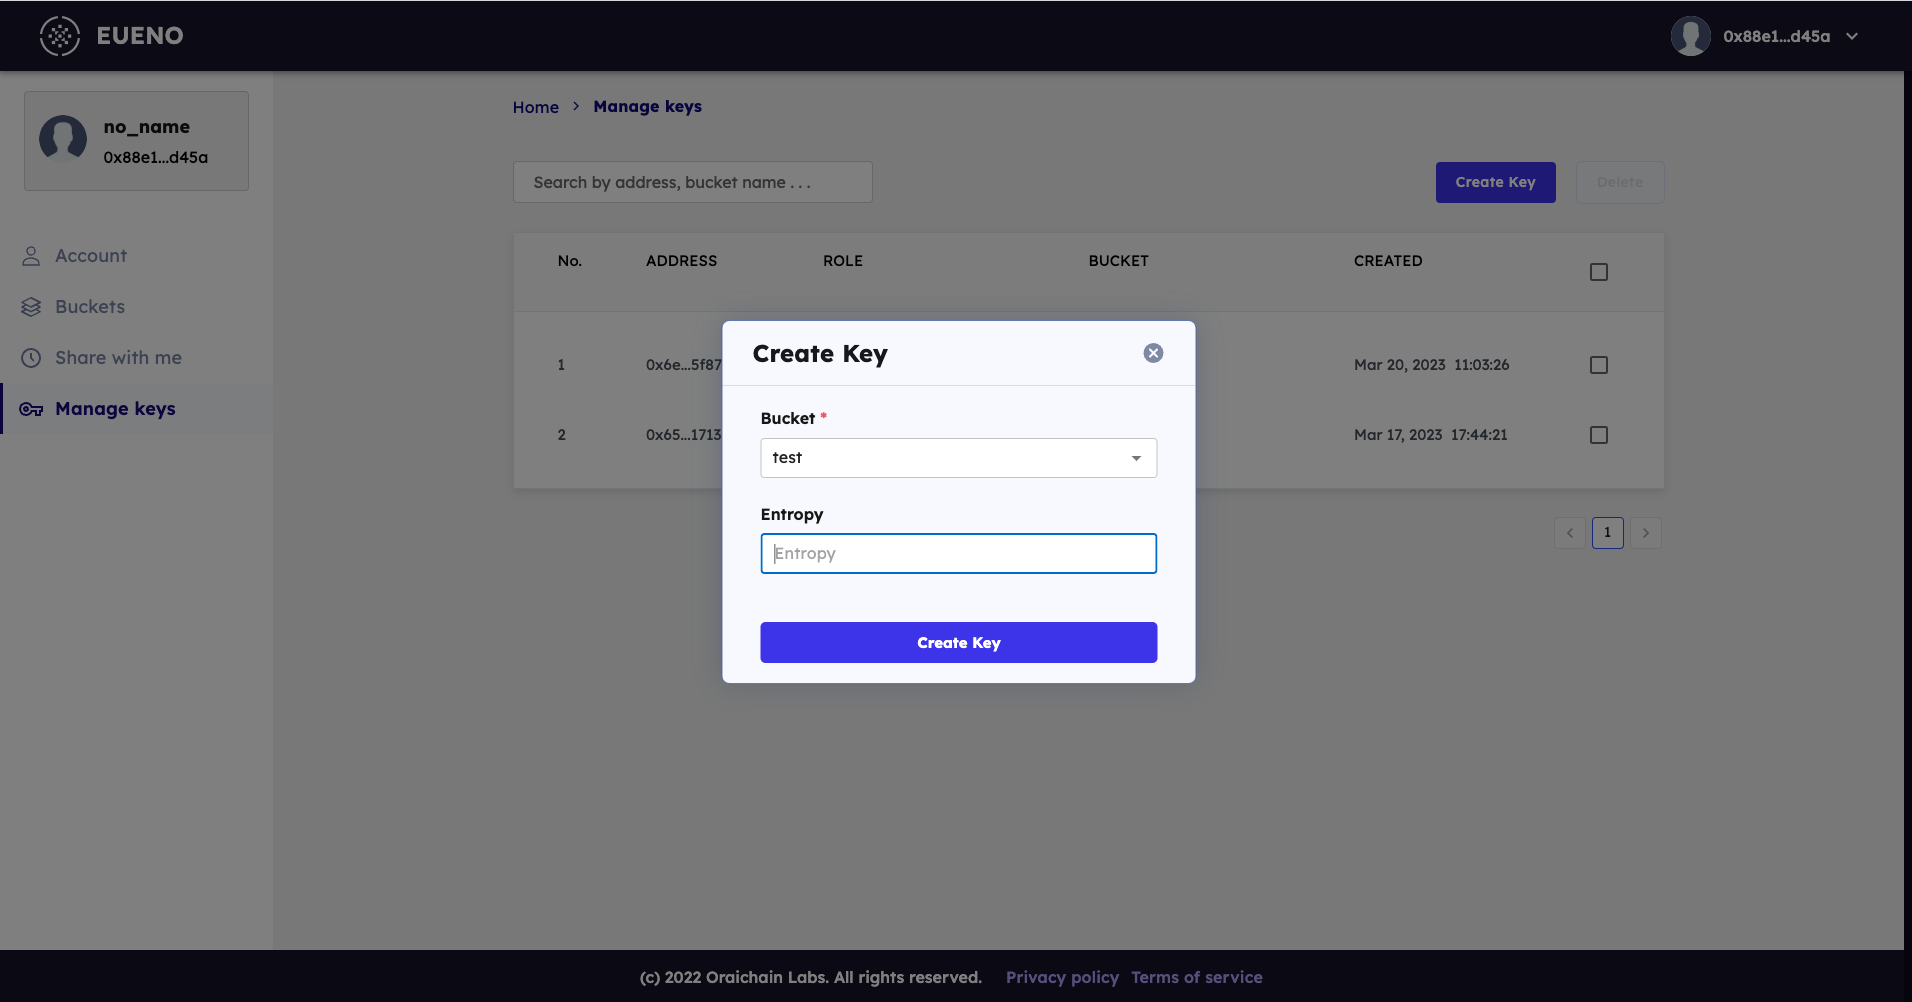This screenshot has width=1912, height=1002.
Task: Open the Buckets menu item
Action: pos(90,307)
